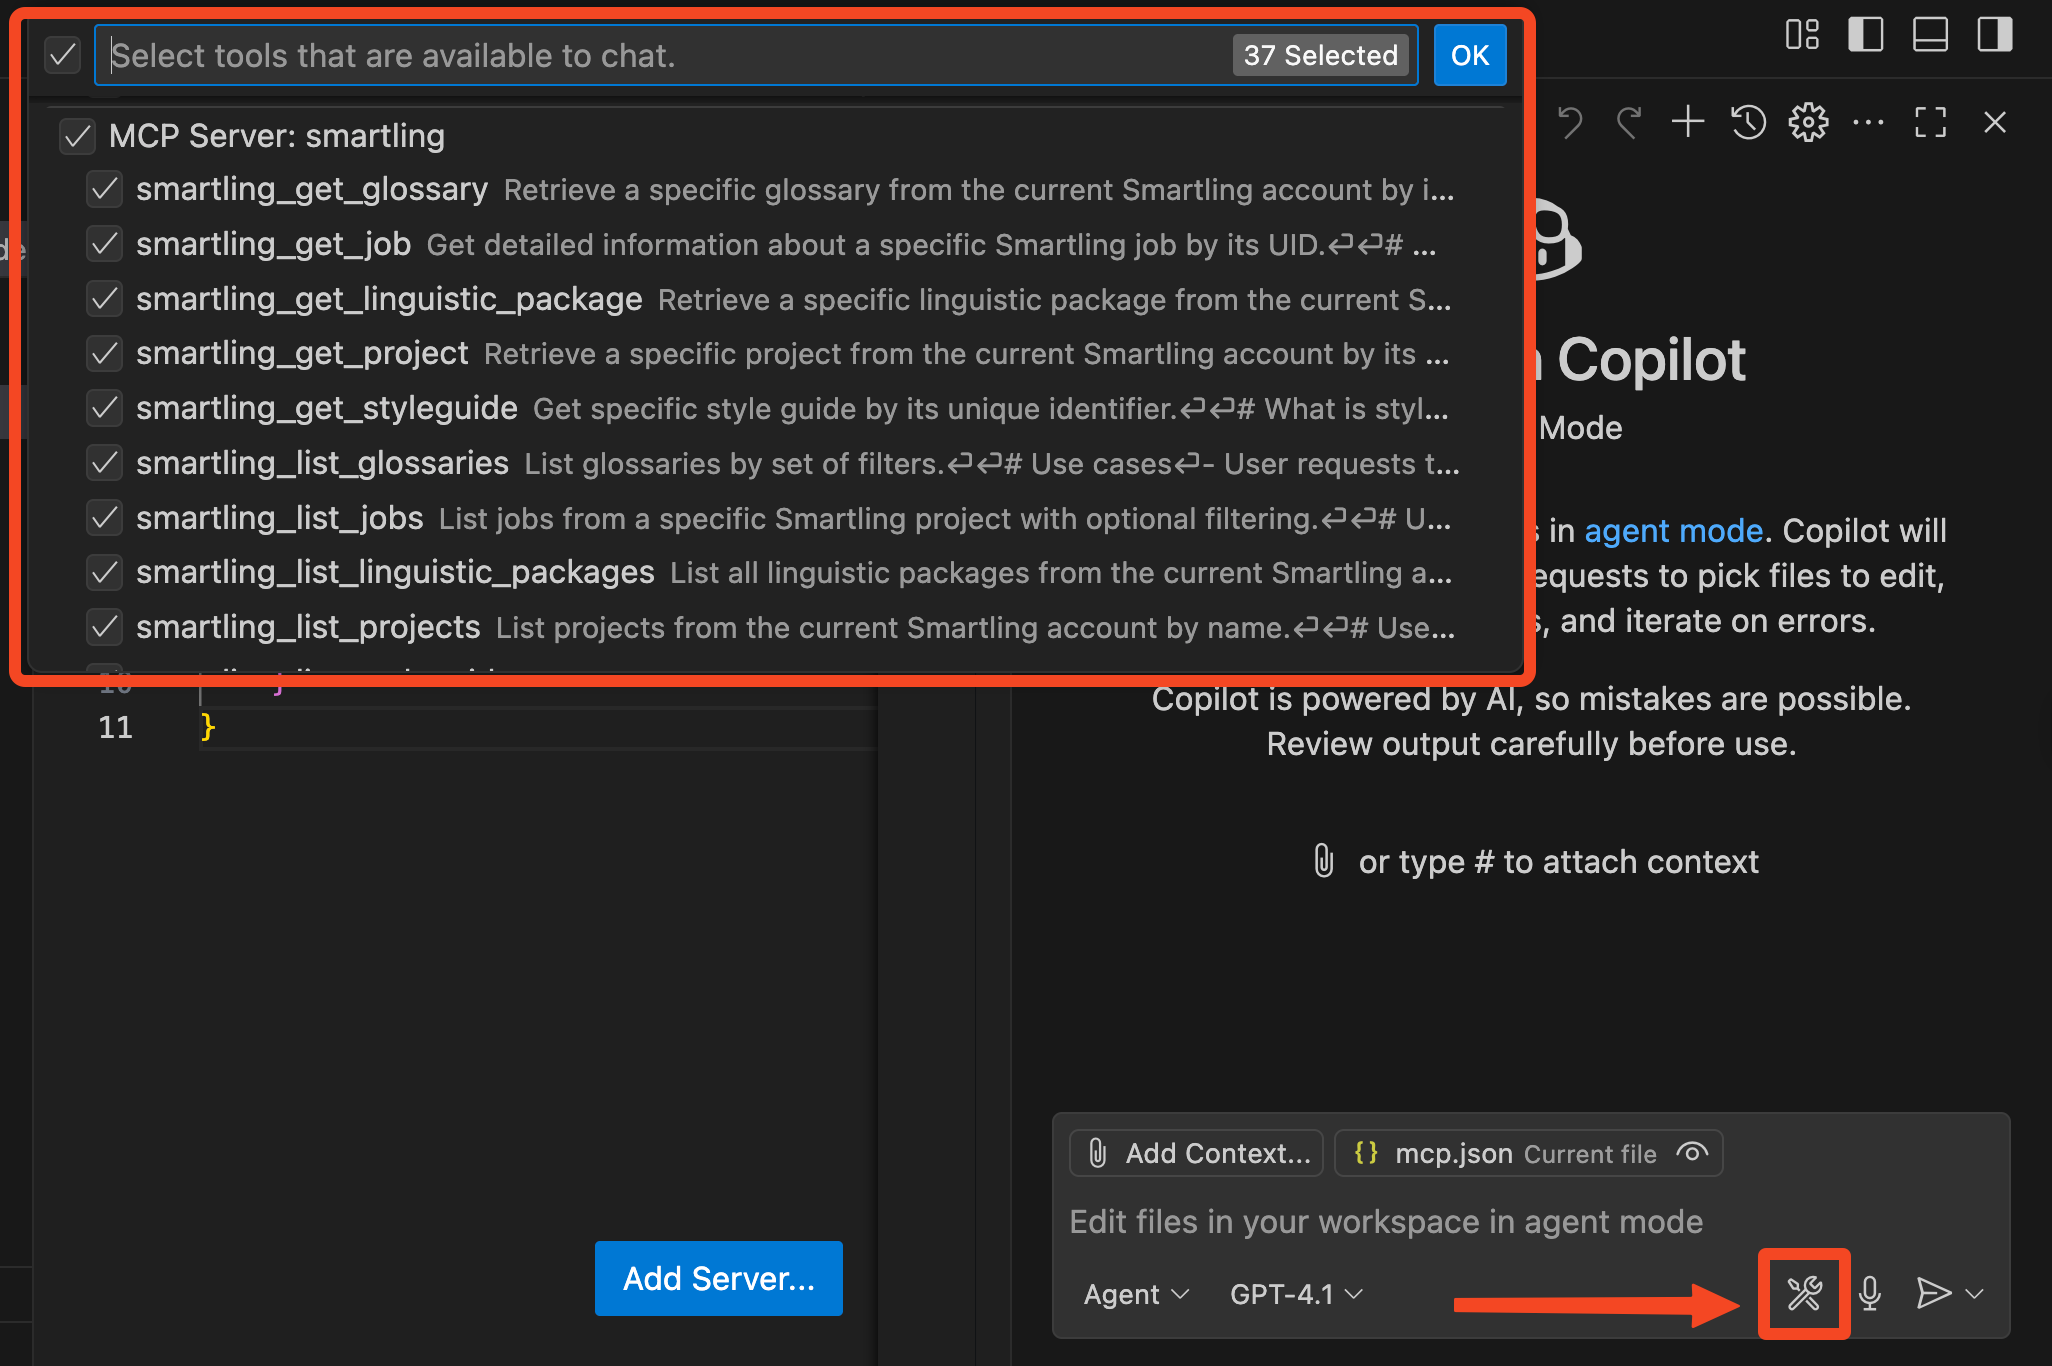The image size is (2052, 1366).
Task: Expand the send button chevron
Action: point(1975,1294)
